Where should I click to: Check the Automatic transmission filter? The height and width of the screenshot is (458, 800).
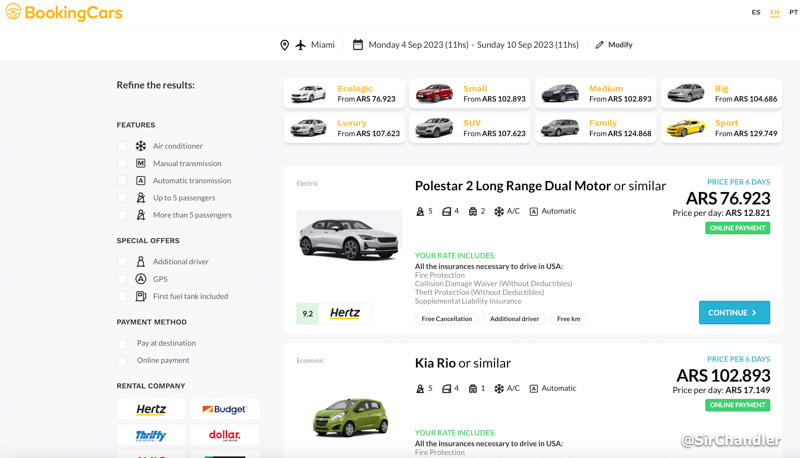[x=123, y=181]
